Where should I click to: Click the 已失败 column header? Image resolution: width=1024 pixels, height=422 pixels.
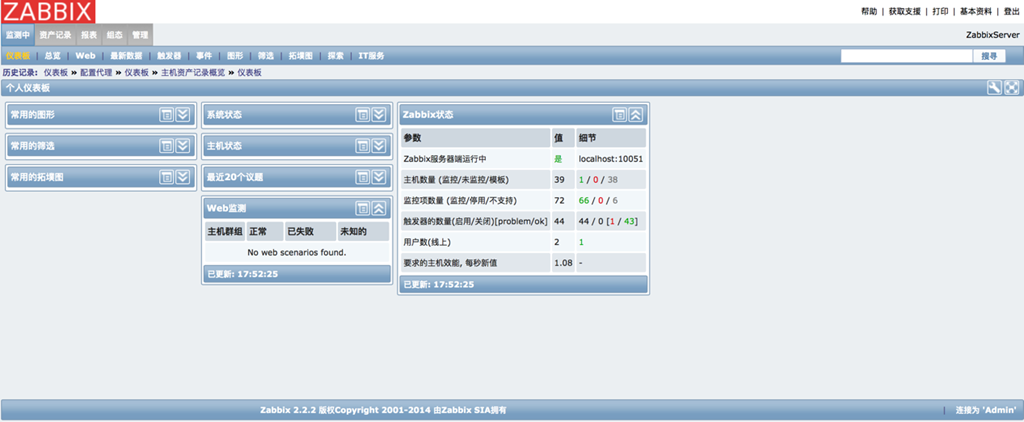310,231
